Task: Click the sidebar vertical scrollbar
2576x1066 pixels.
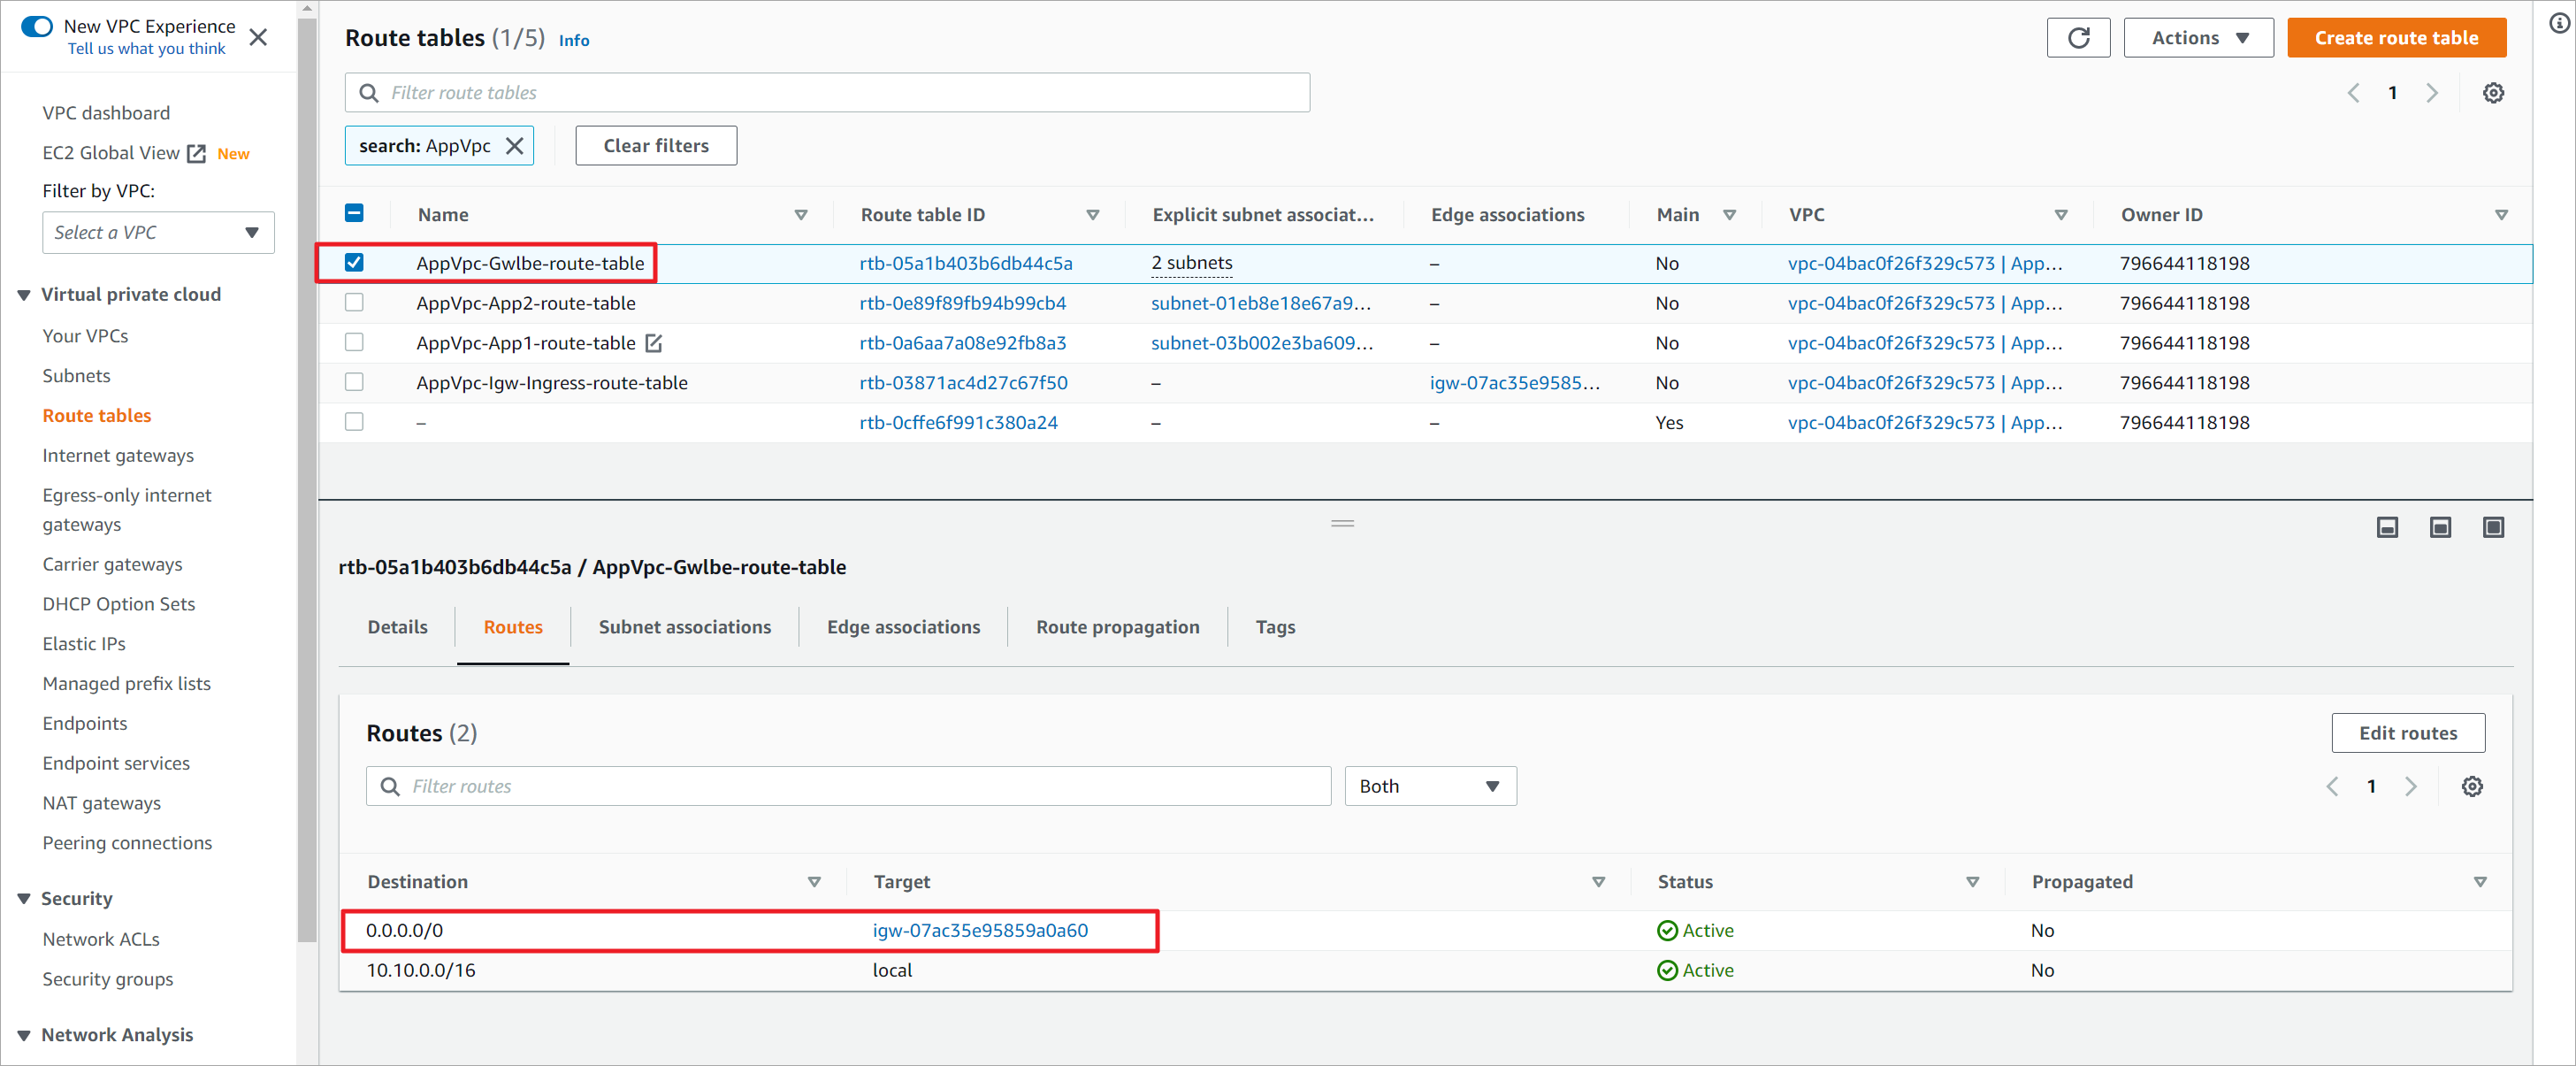Action: click(306, 480)
